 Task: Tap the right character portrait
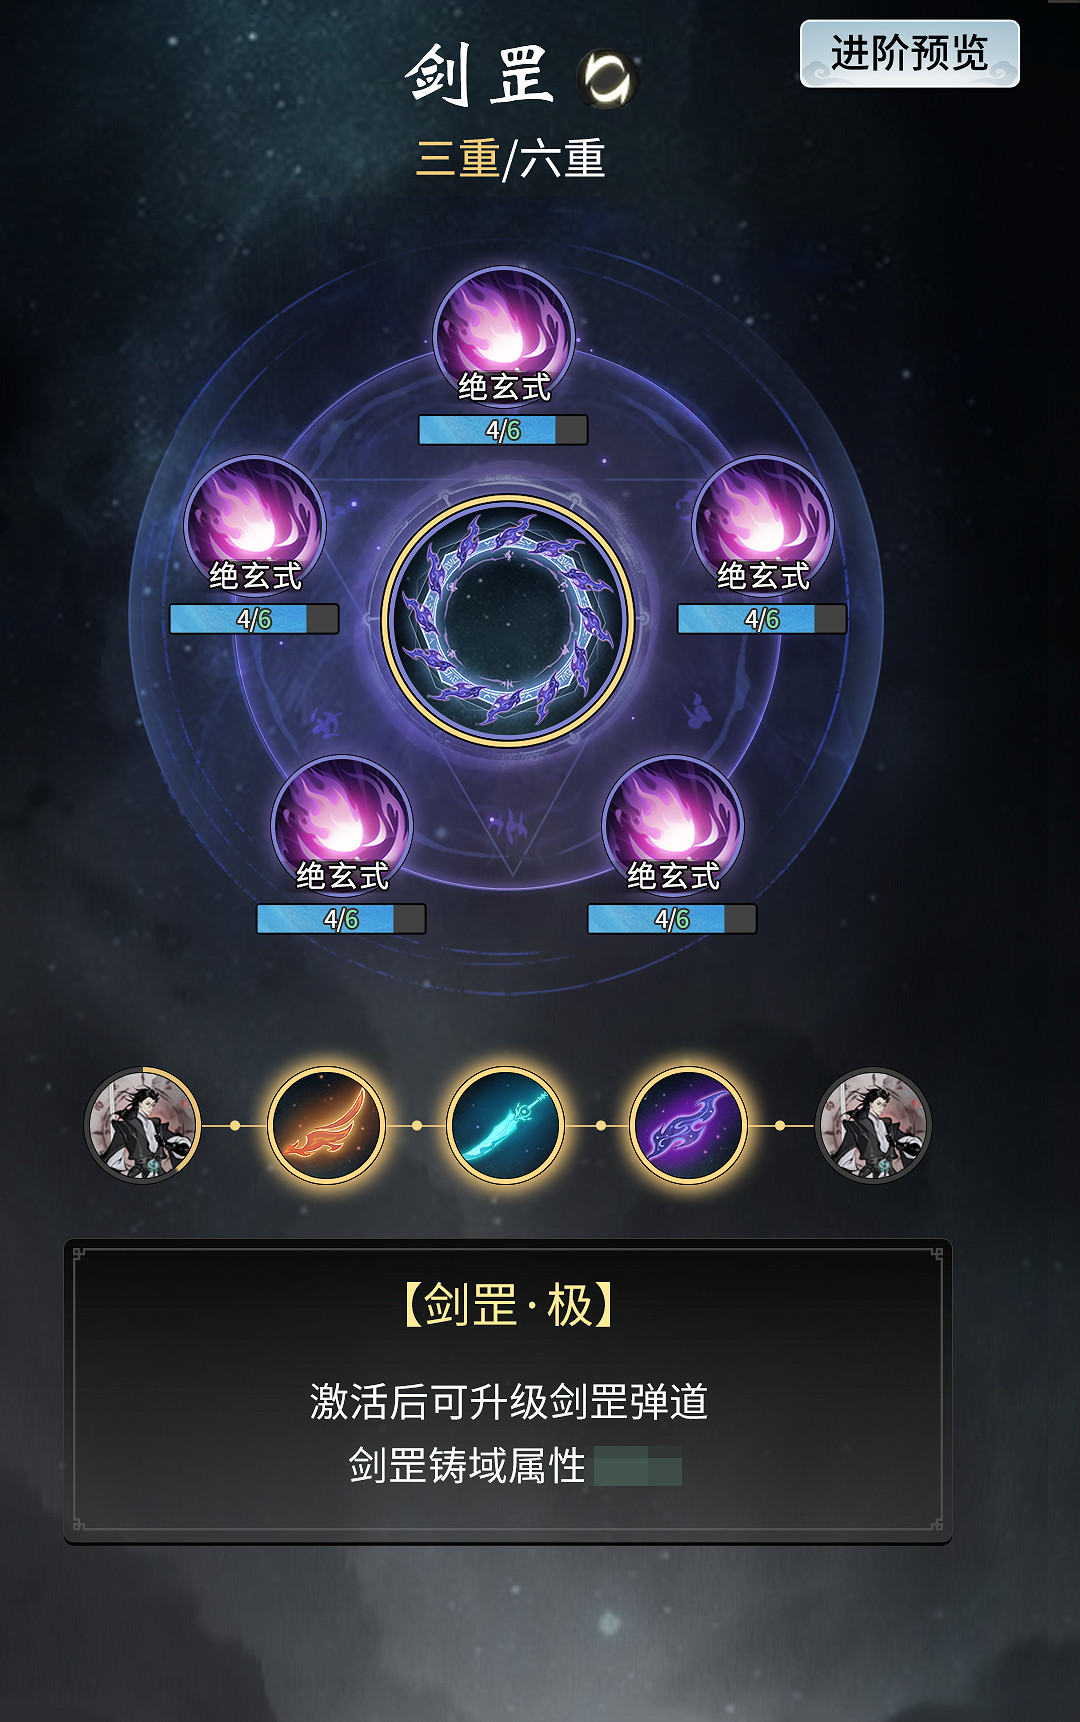click(x=873, y=1125)
